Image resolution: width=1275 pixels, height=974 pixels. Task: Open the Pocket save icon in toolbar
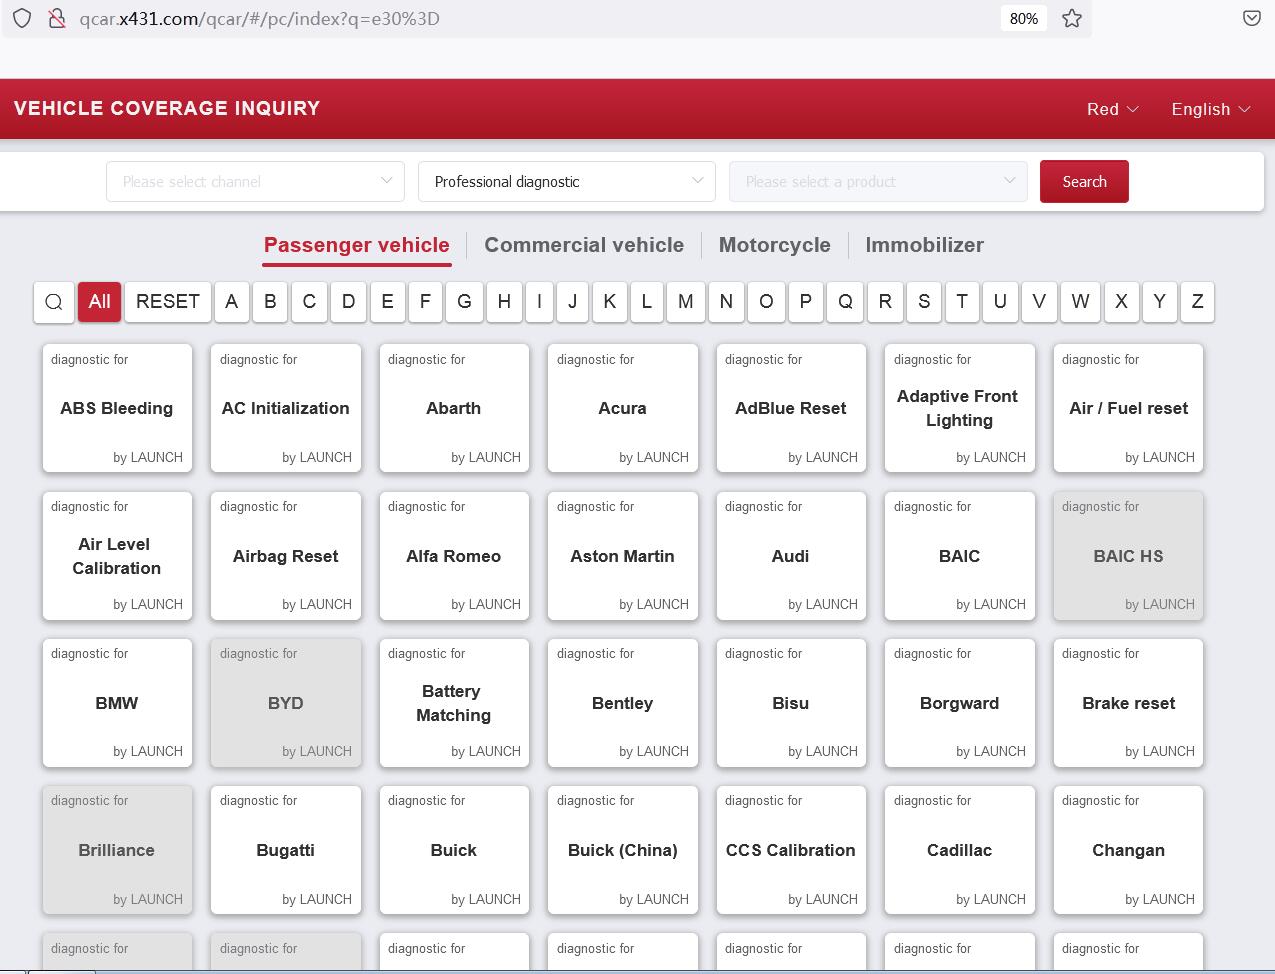(x=1251, y=19)
